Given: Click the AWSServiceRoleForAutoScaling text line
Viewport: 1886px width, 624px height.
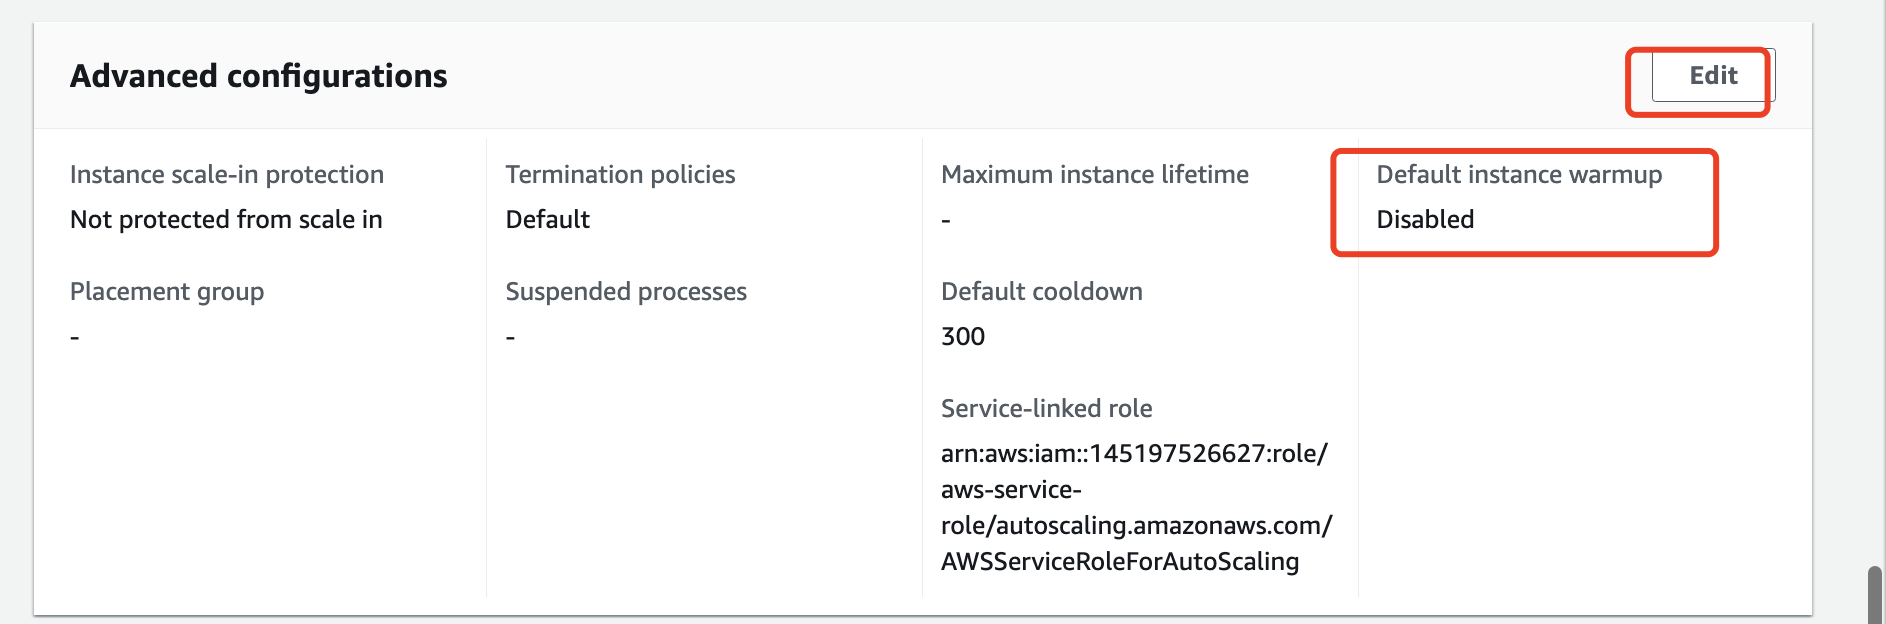Looking at the screenshot, I should [1119, 561].
